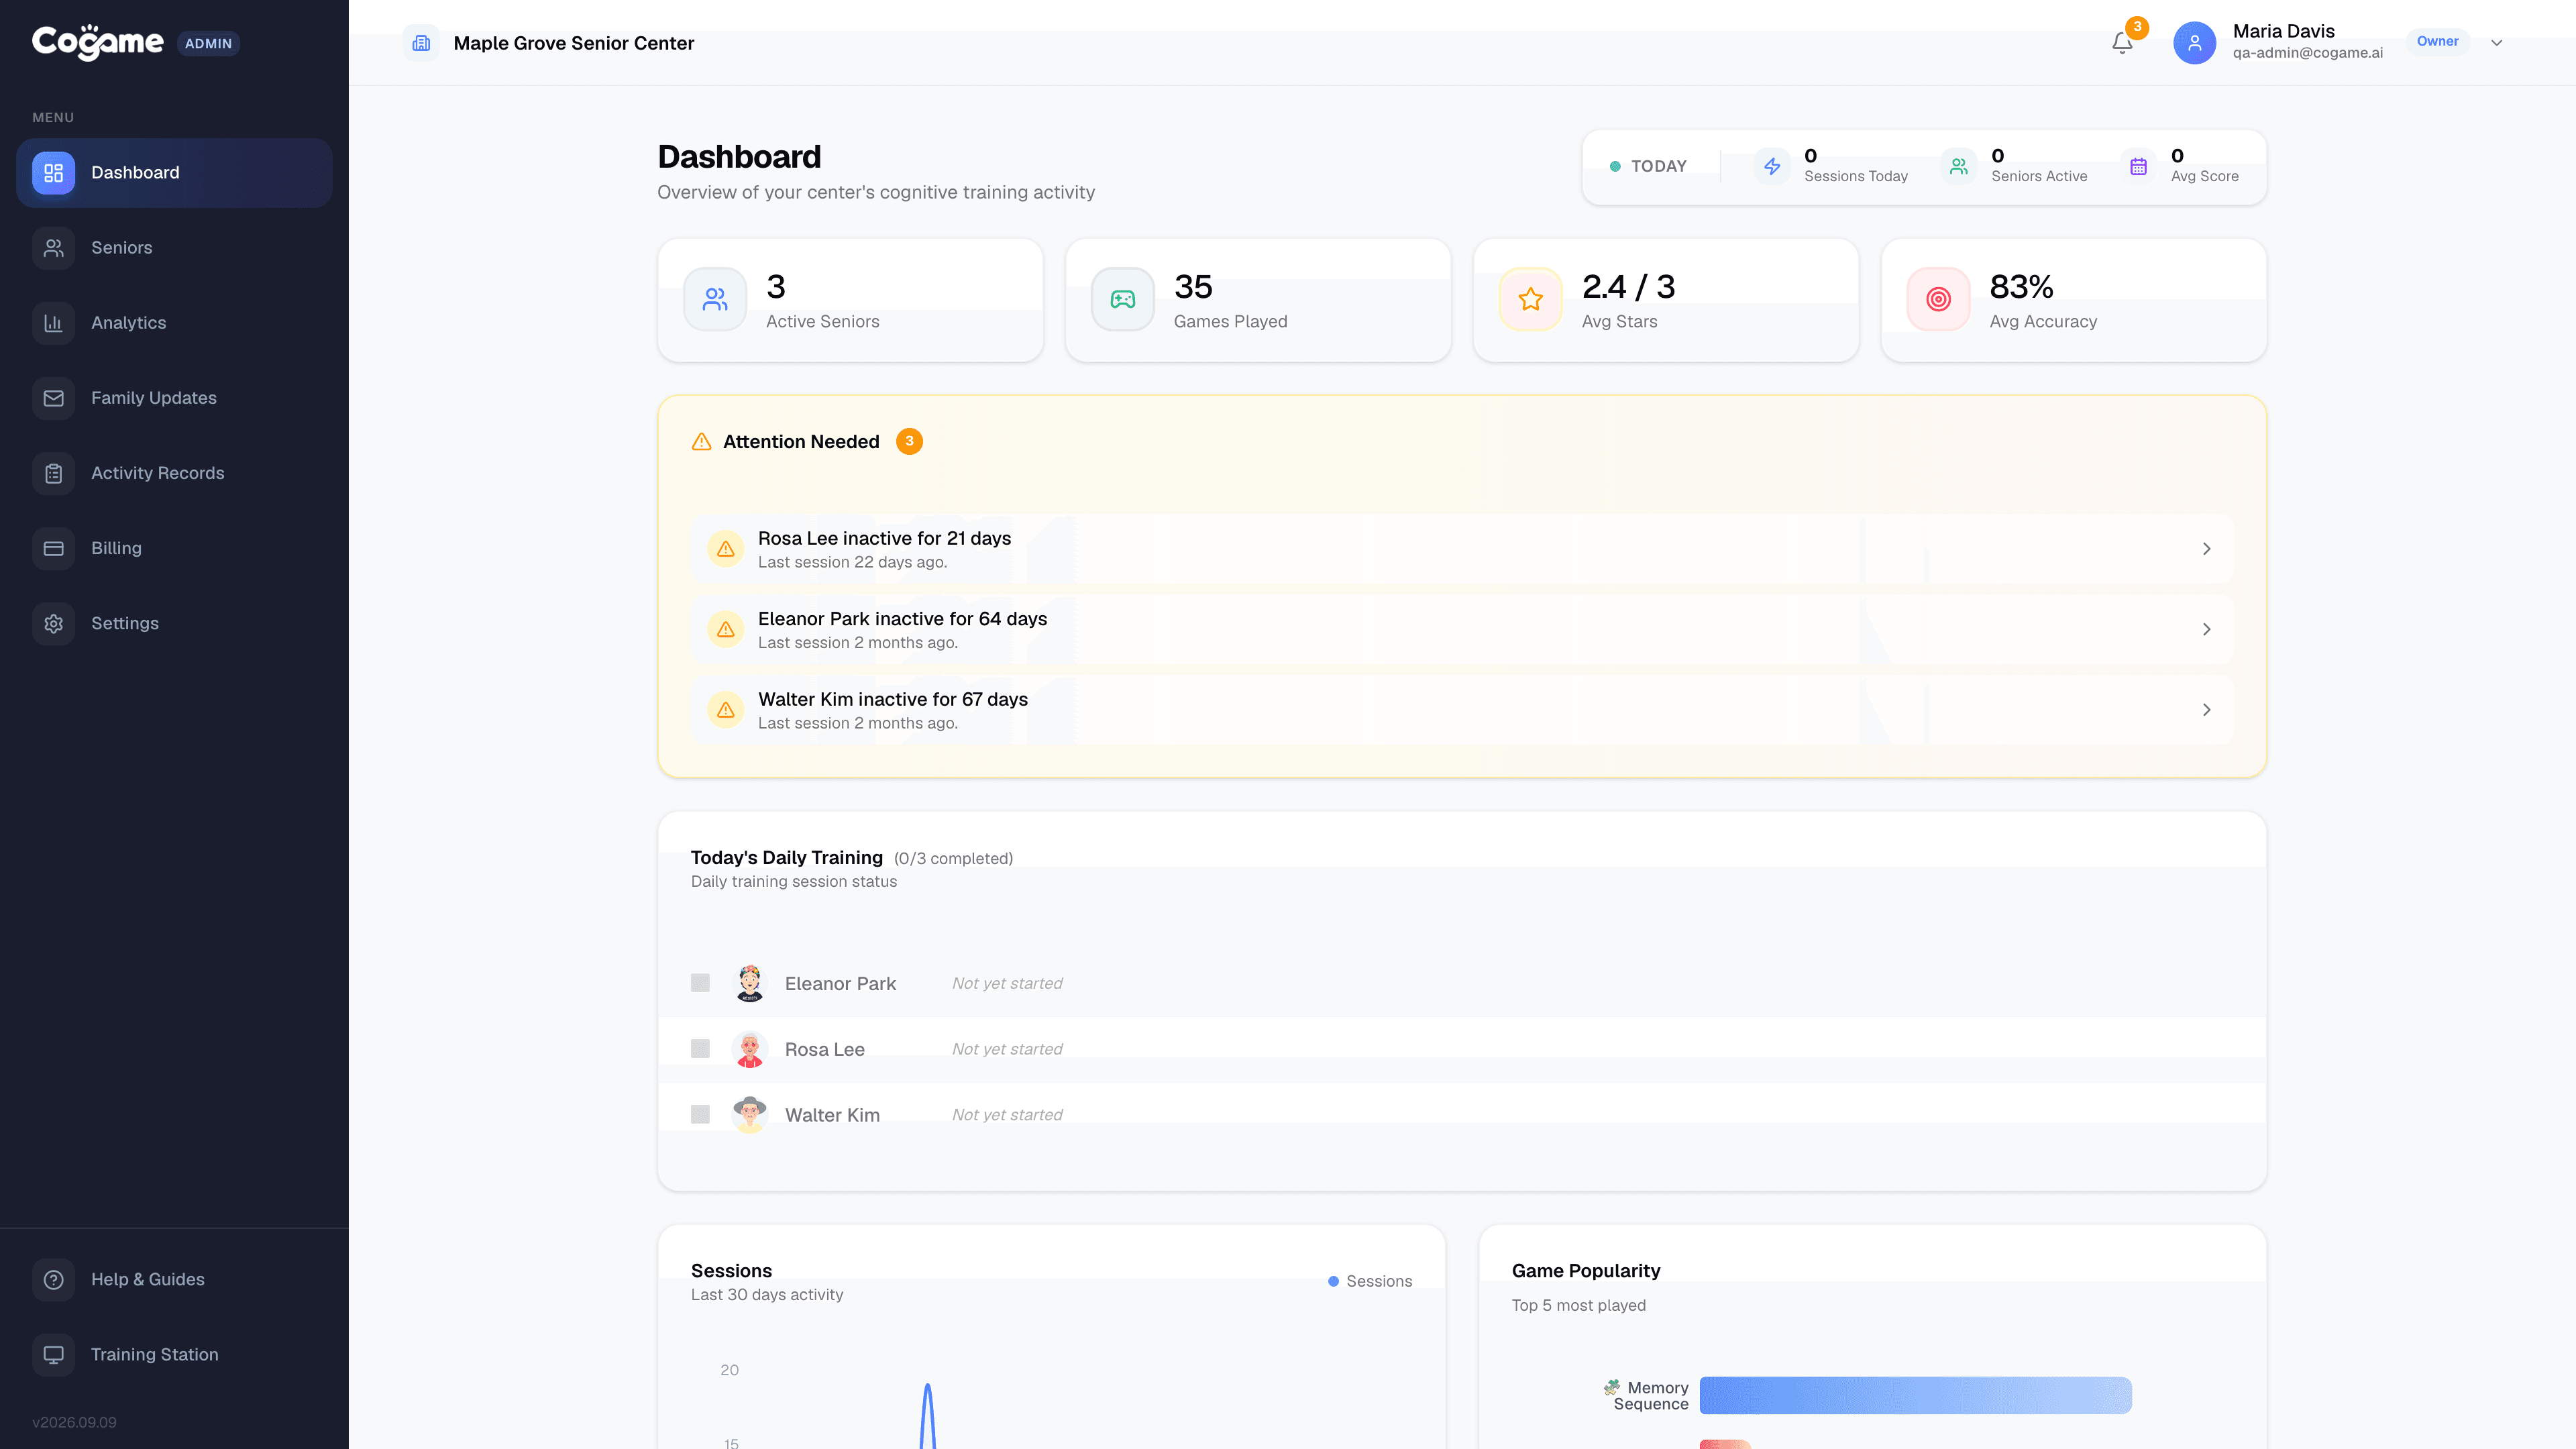Click the Avg Stars star icon
The image size is (2576, 1449).
1531,299
